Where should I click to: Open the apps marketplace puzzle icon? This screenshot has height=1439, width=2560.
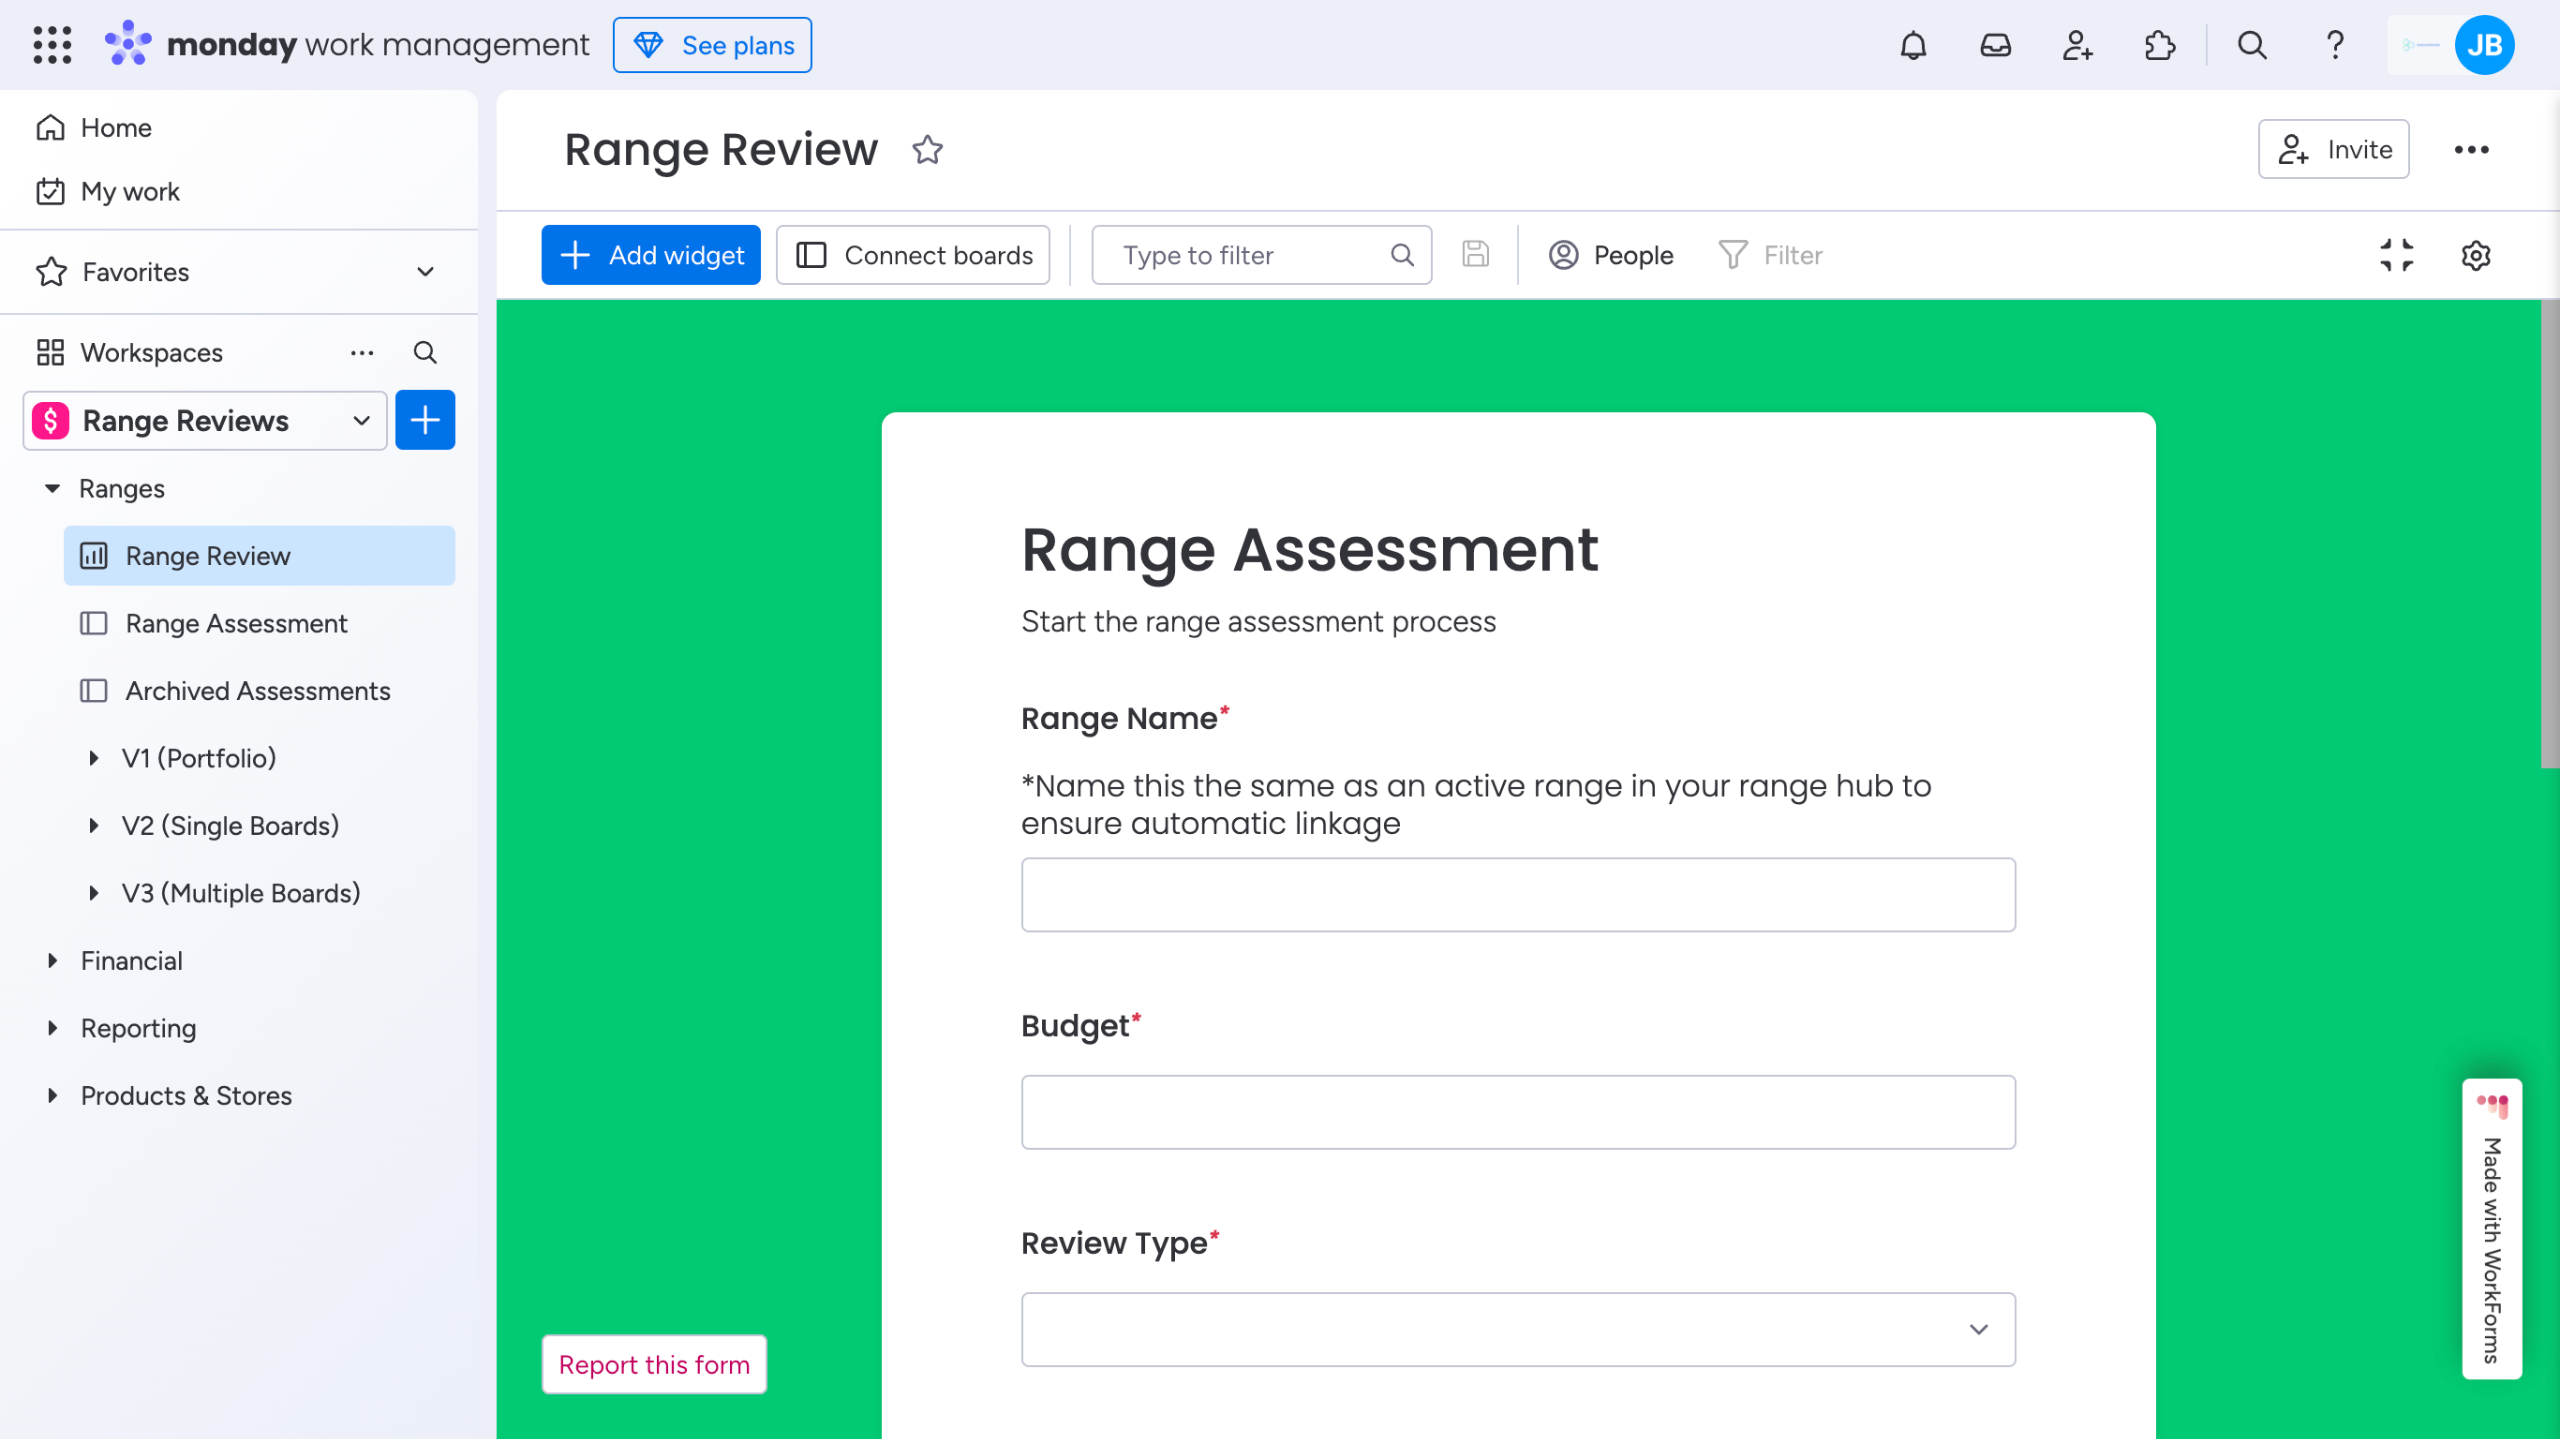[x=2159, y=46]
